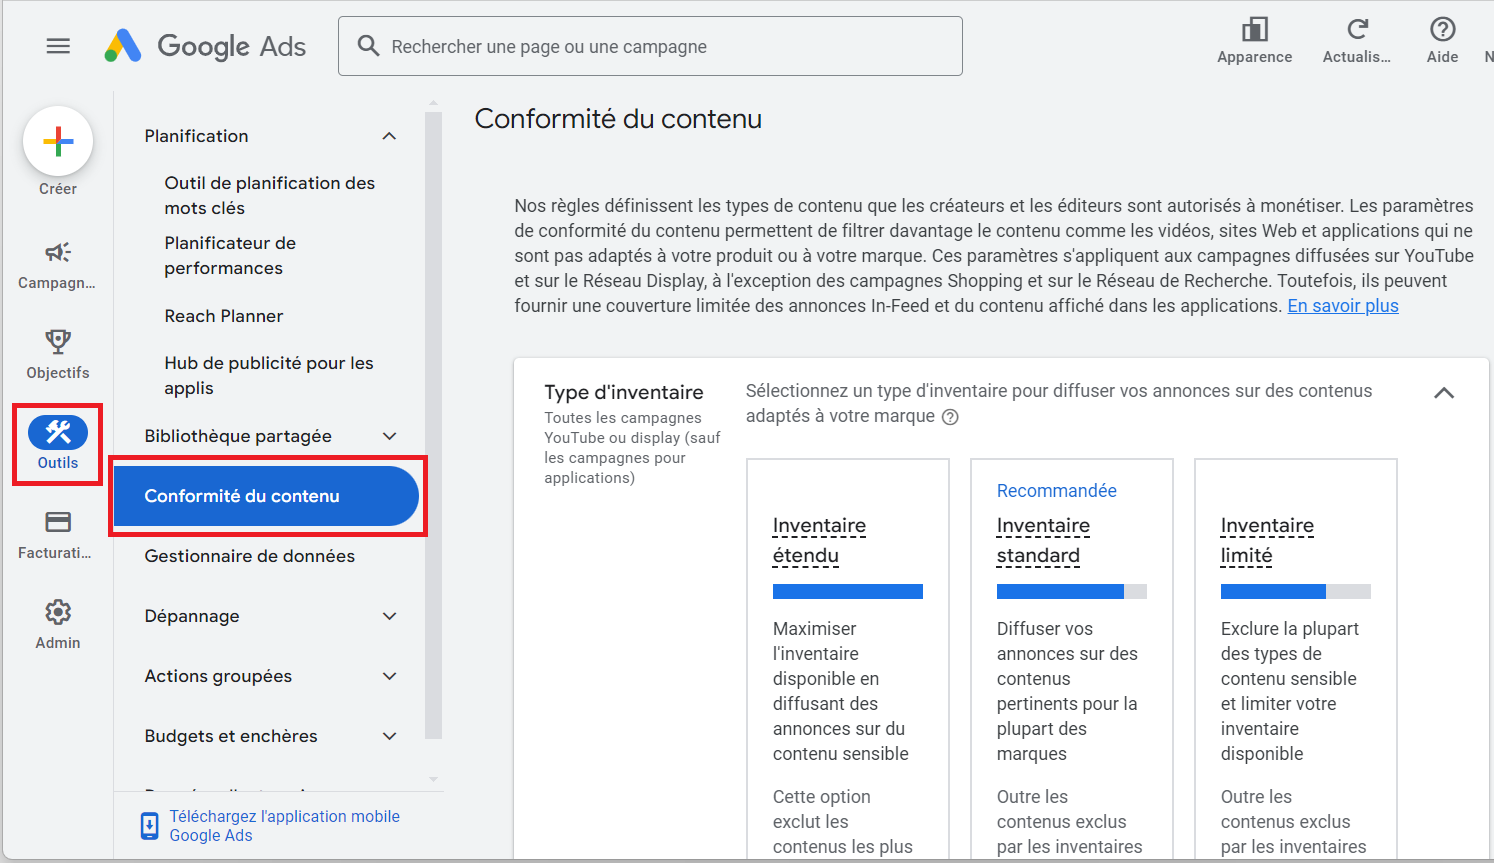Expand the Bibliothèque partagée section
1494x863 pixels.
390,436
